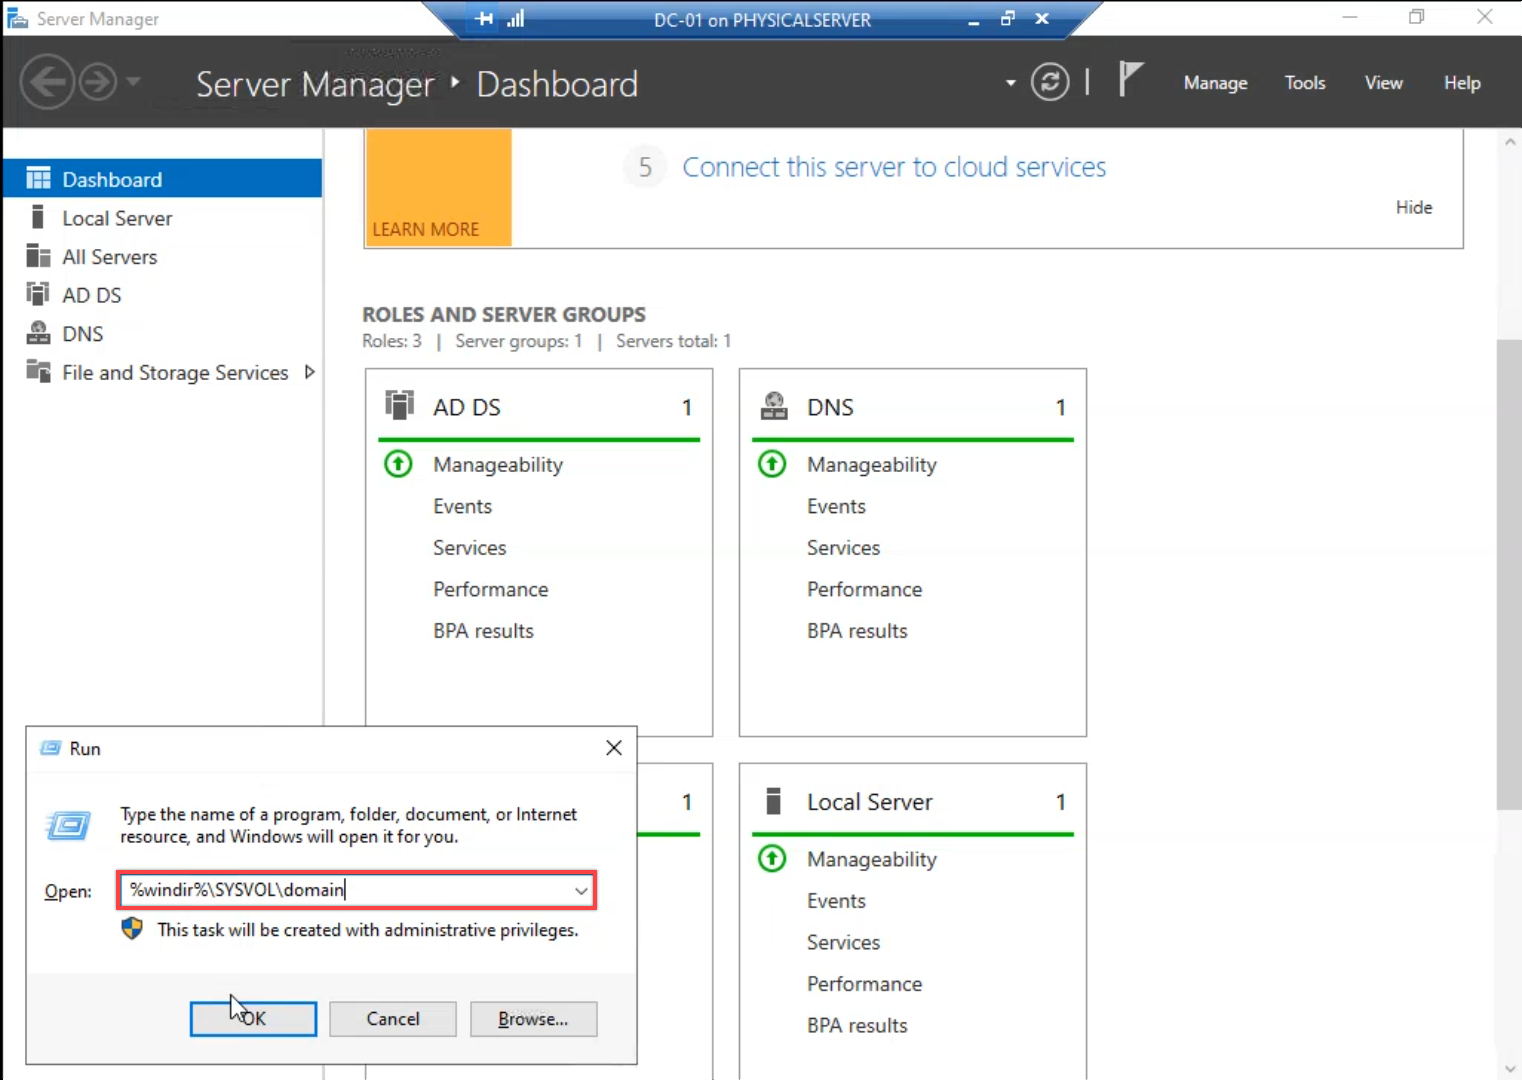Image resolution: width=1522 pixels, height=1080 pixels.
Task: Open the Tools menu
Action: click(1305, 83)
